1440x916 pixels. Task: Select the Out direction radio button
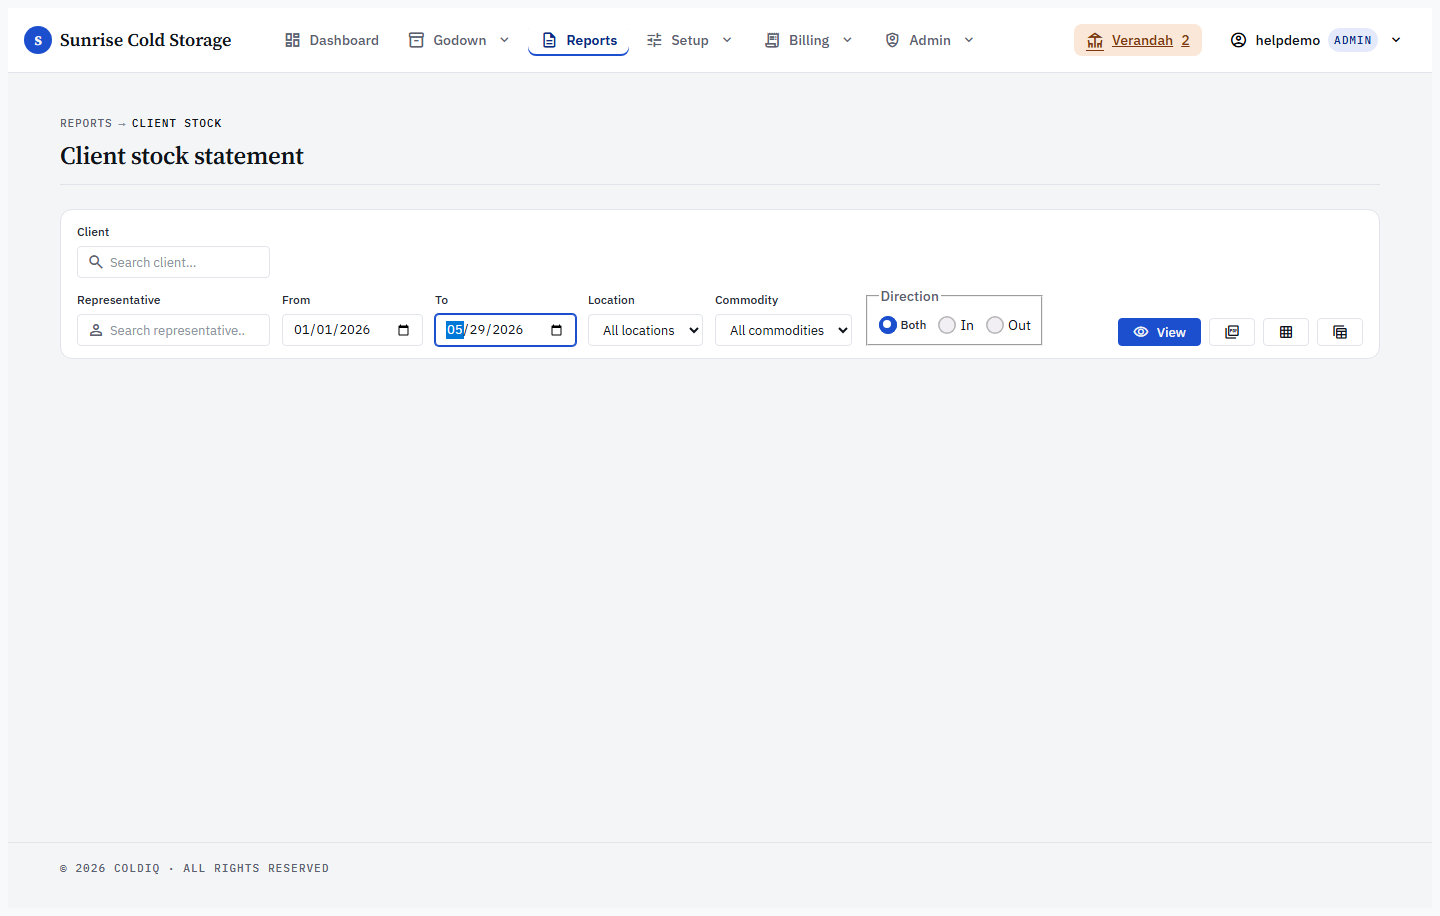(995, 325)
